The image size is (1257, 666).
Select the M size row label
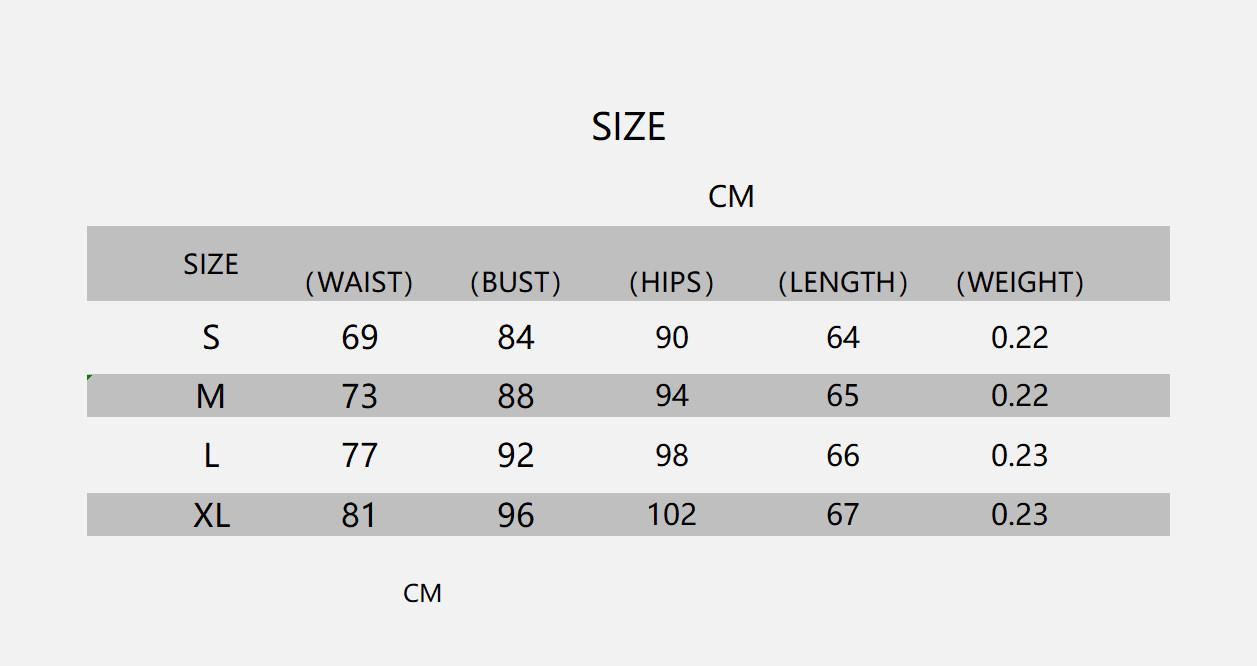pos(211,397)
